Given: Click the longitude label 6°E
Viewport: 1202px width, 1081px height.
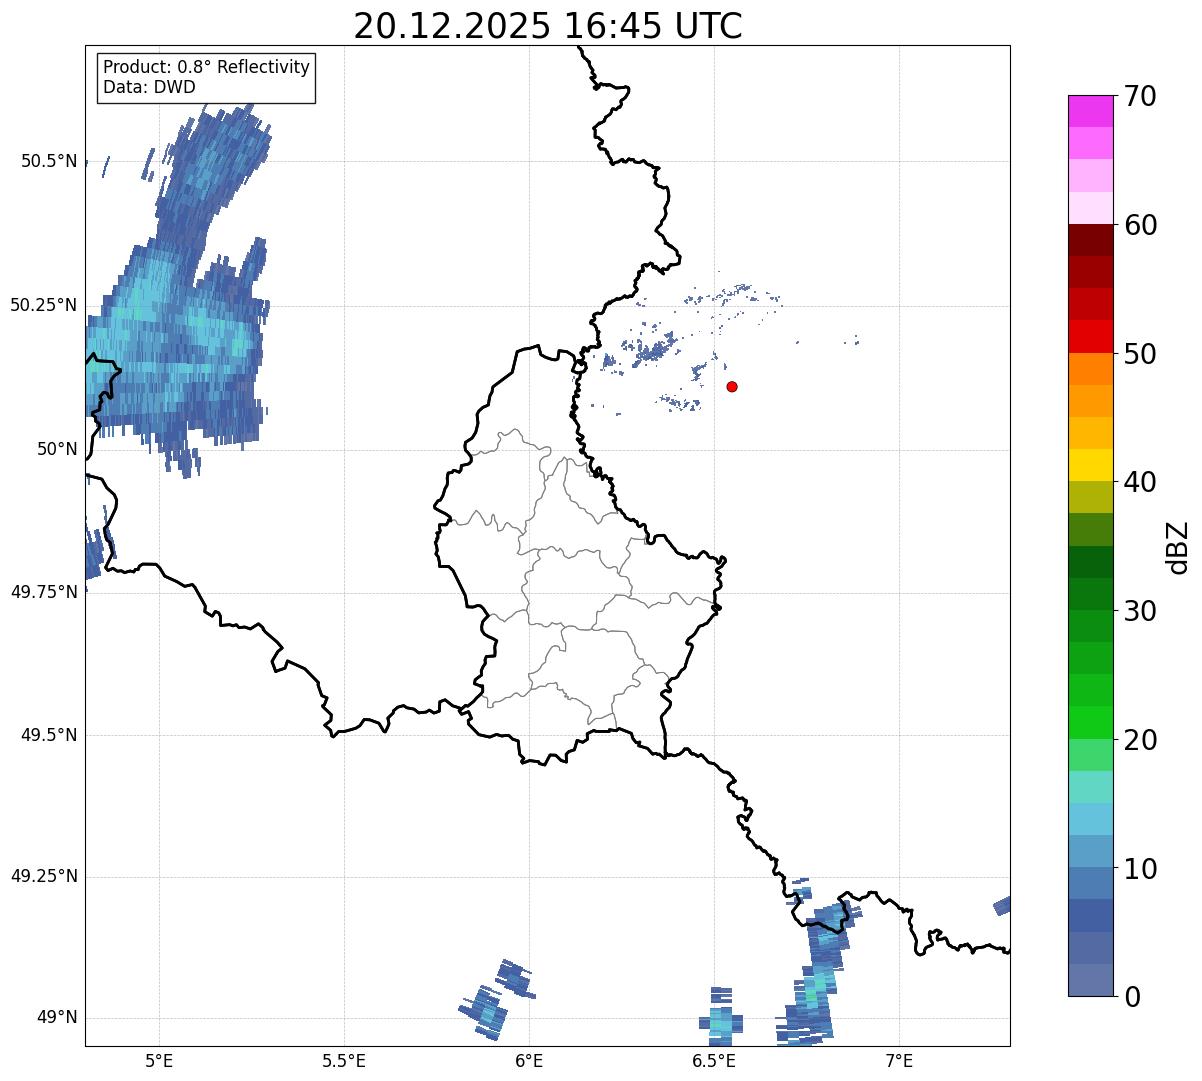Looking at the screenshot, I should click(529, 1060).
